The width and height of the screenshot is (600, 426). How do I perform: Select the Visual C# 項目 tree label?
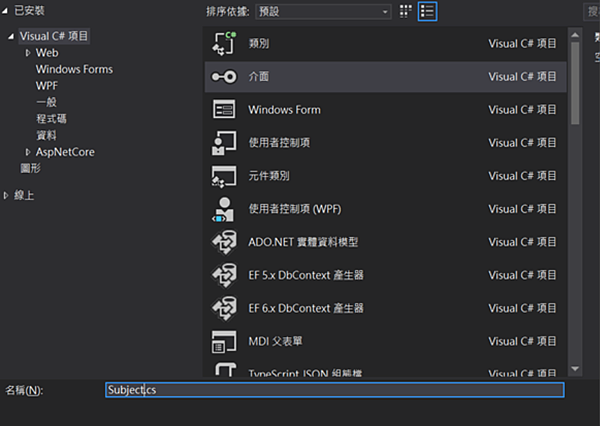pos(54,36)
